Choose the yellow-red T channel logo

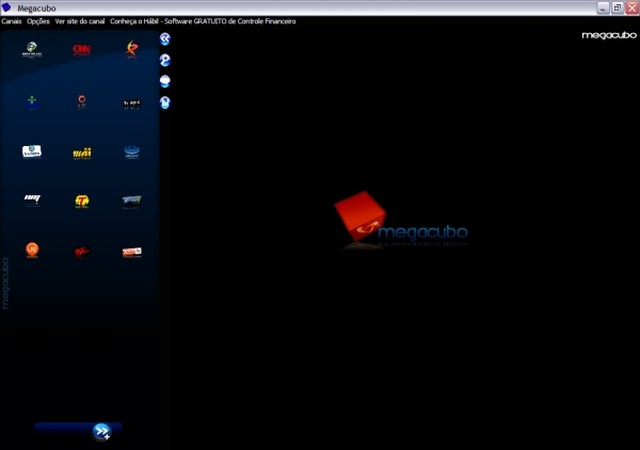pyautogui.click(x=82, y=201)
